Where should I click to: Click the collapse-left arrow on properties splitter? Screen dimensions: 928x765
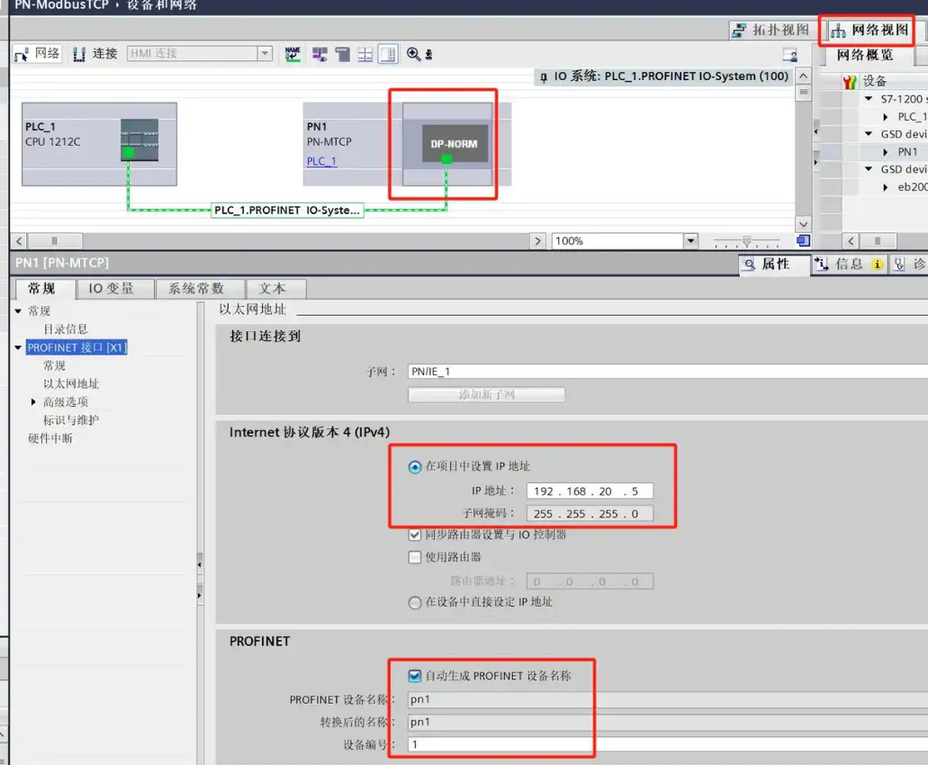(199, 565)
